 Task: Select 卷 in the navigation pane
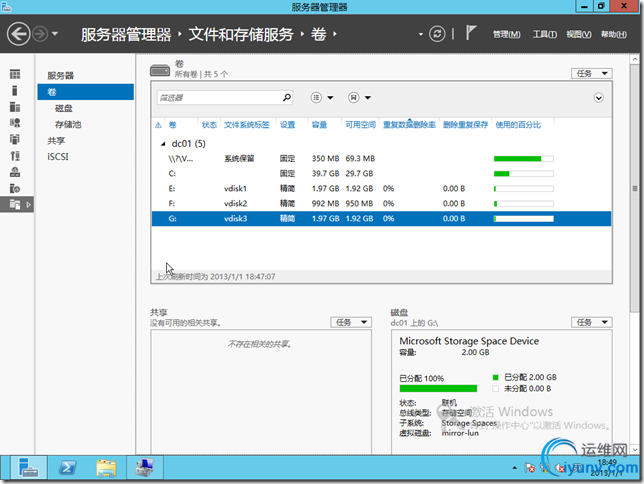[85, 92]
